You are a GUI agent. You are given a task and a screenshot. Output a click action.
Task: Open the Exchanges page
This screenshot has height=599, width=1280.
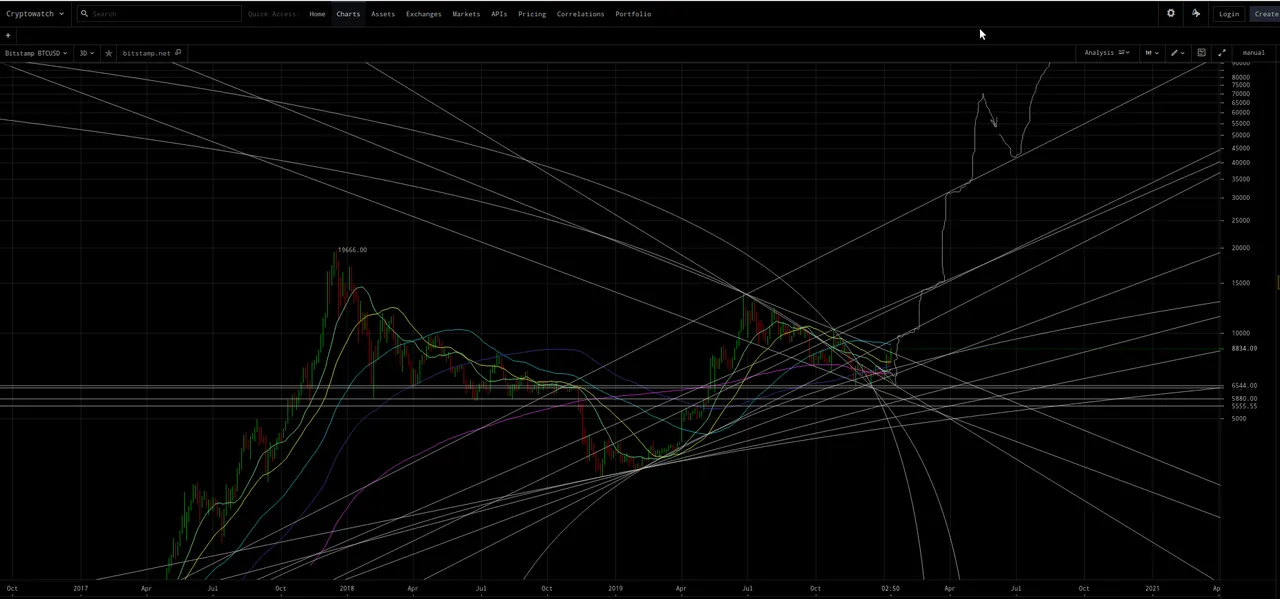coord(423,14)
